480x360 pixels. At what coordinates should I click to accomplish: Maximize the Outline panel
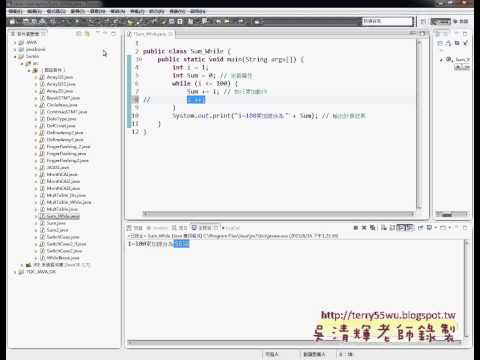(465, 34)
